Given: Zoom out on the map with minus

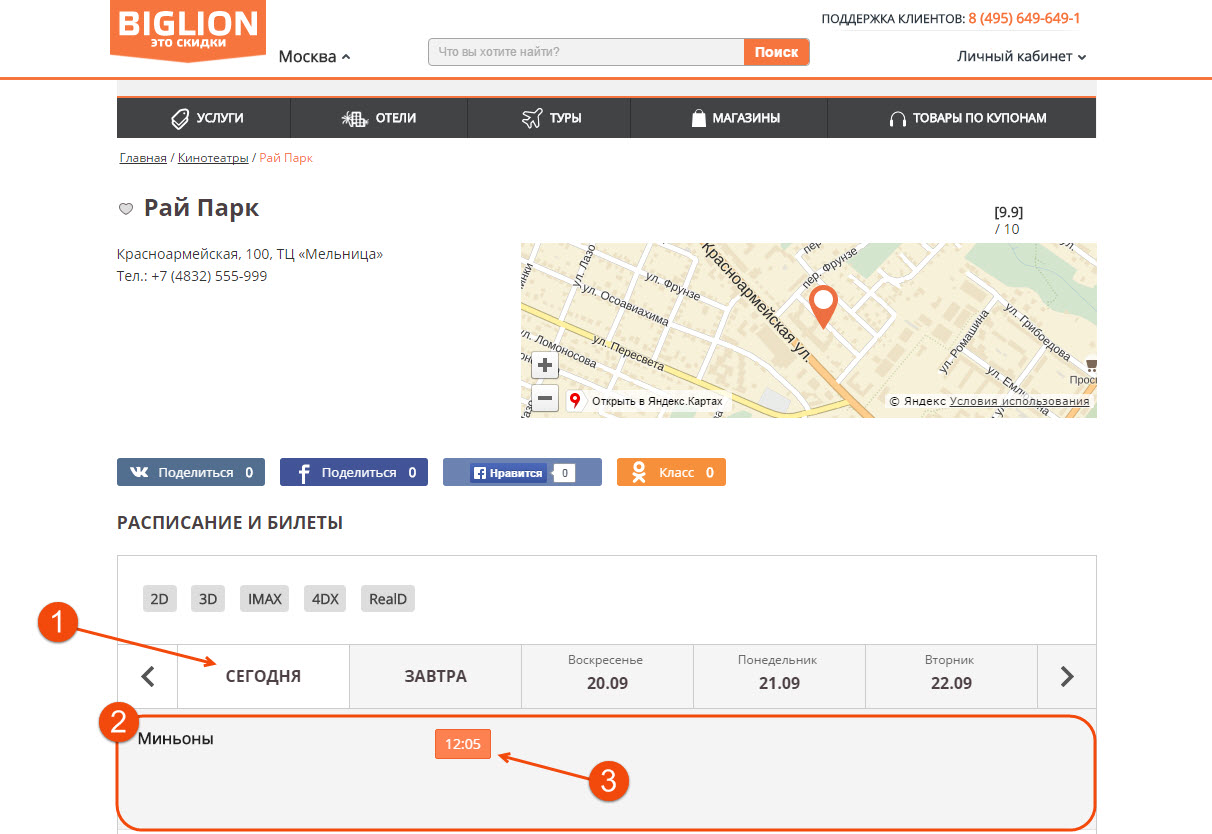Looking at the screenshot, I should click(x=544, y=399).
